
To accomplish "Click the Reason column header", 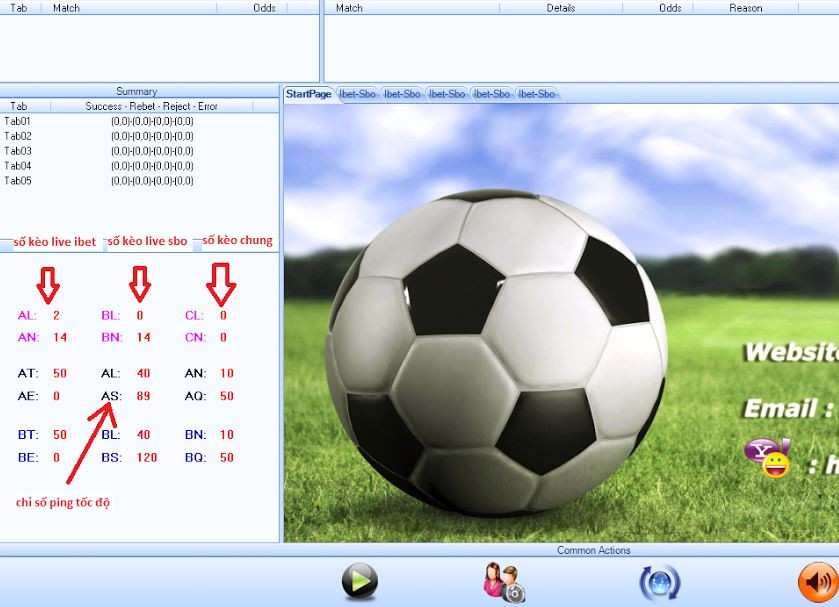I will tap(745, 8).
